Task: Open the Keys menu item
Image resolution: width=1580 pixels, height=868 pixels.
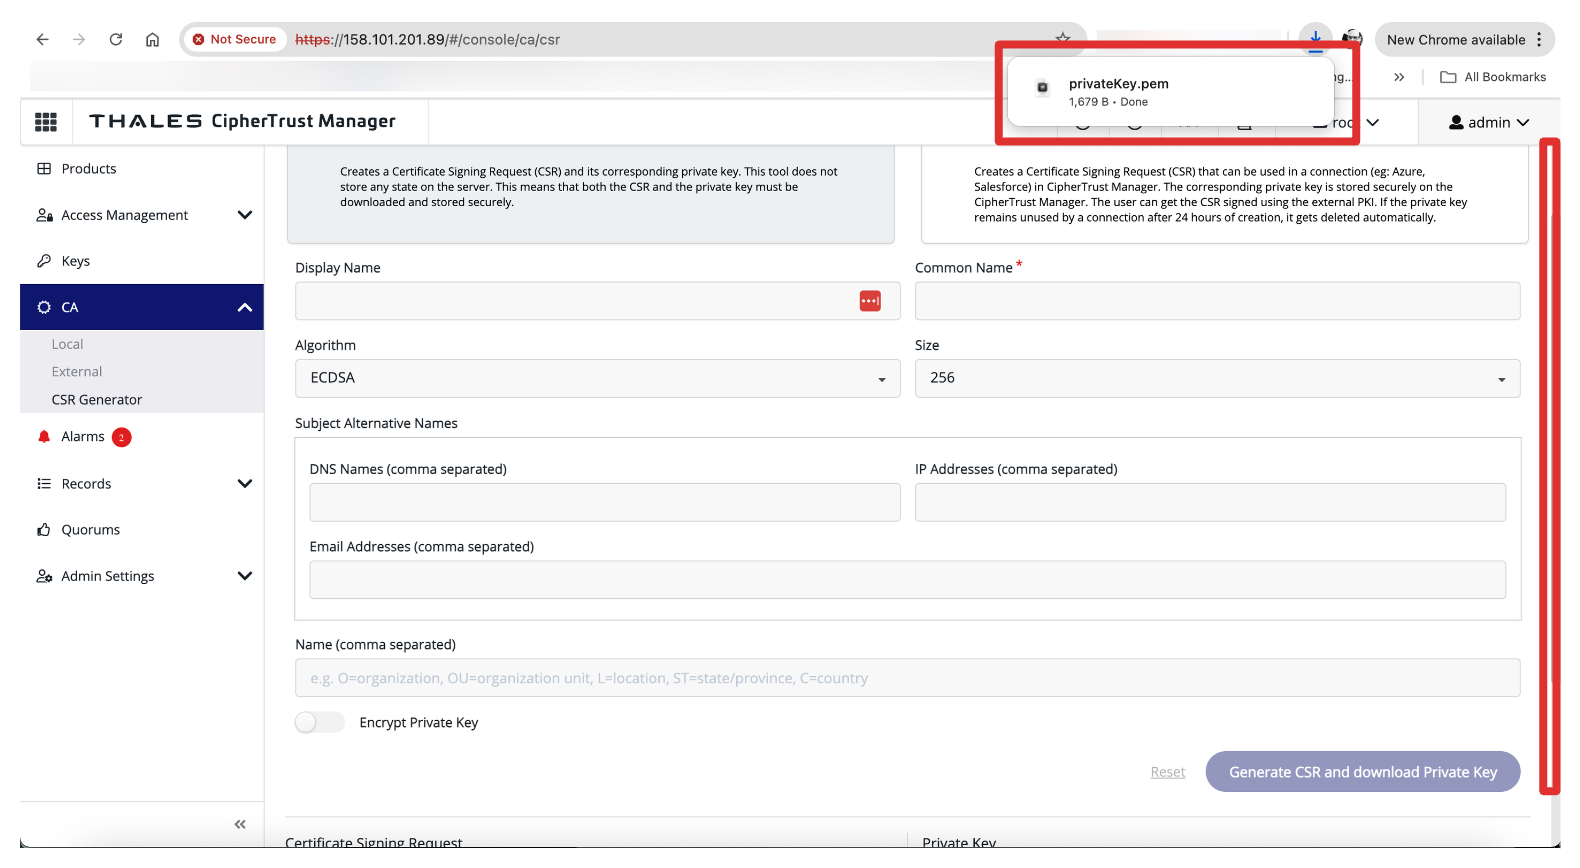Action: click(x=76, y=261)
